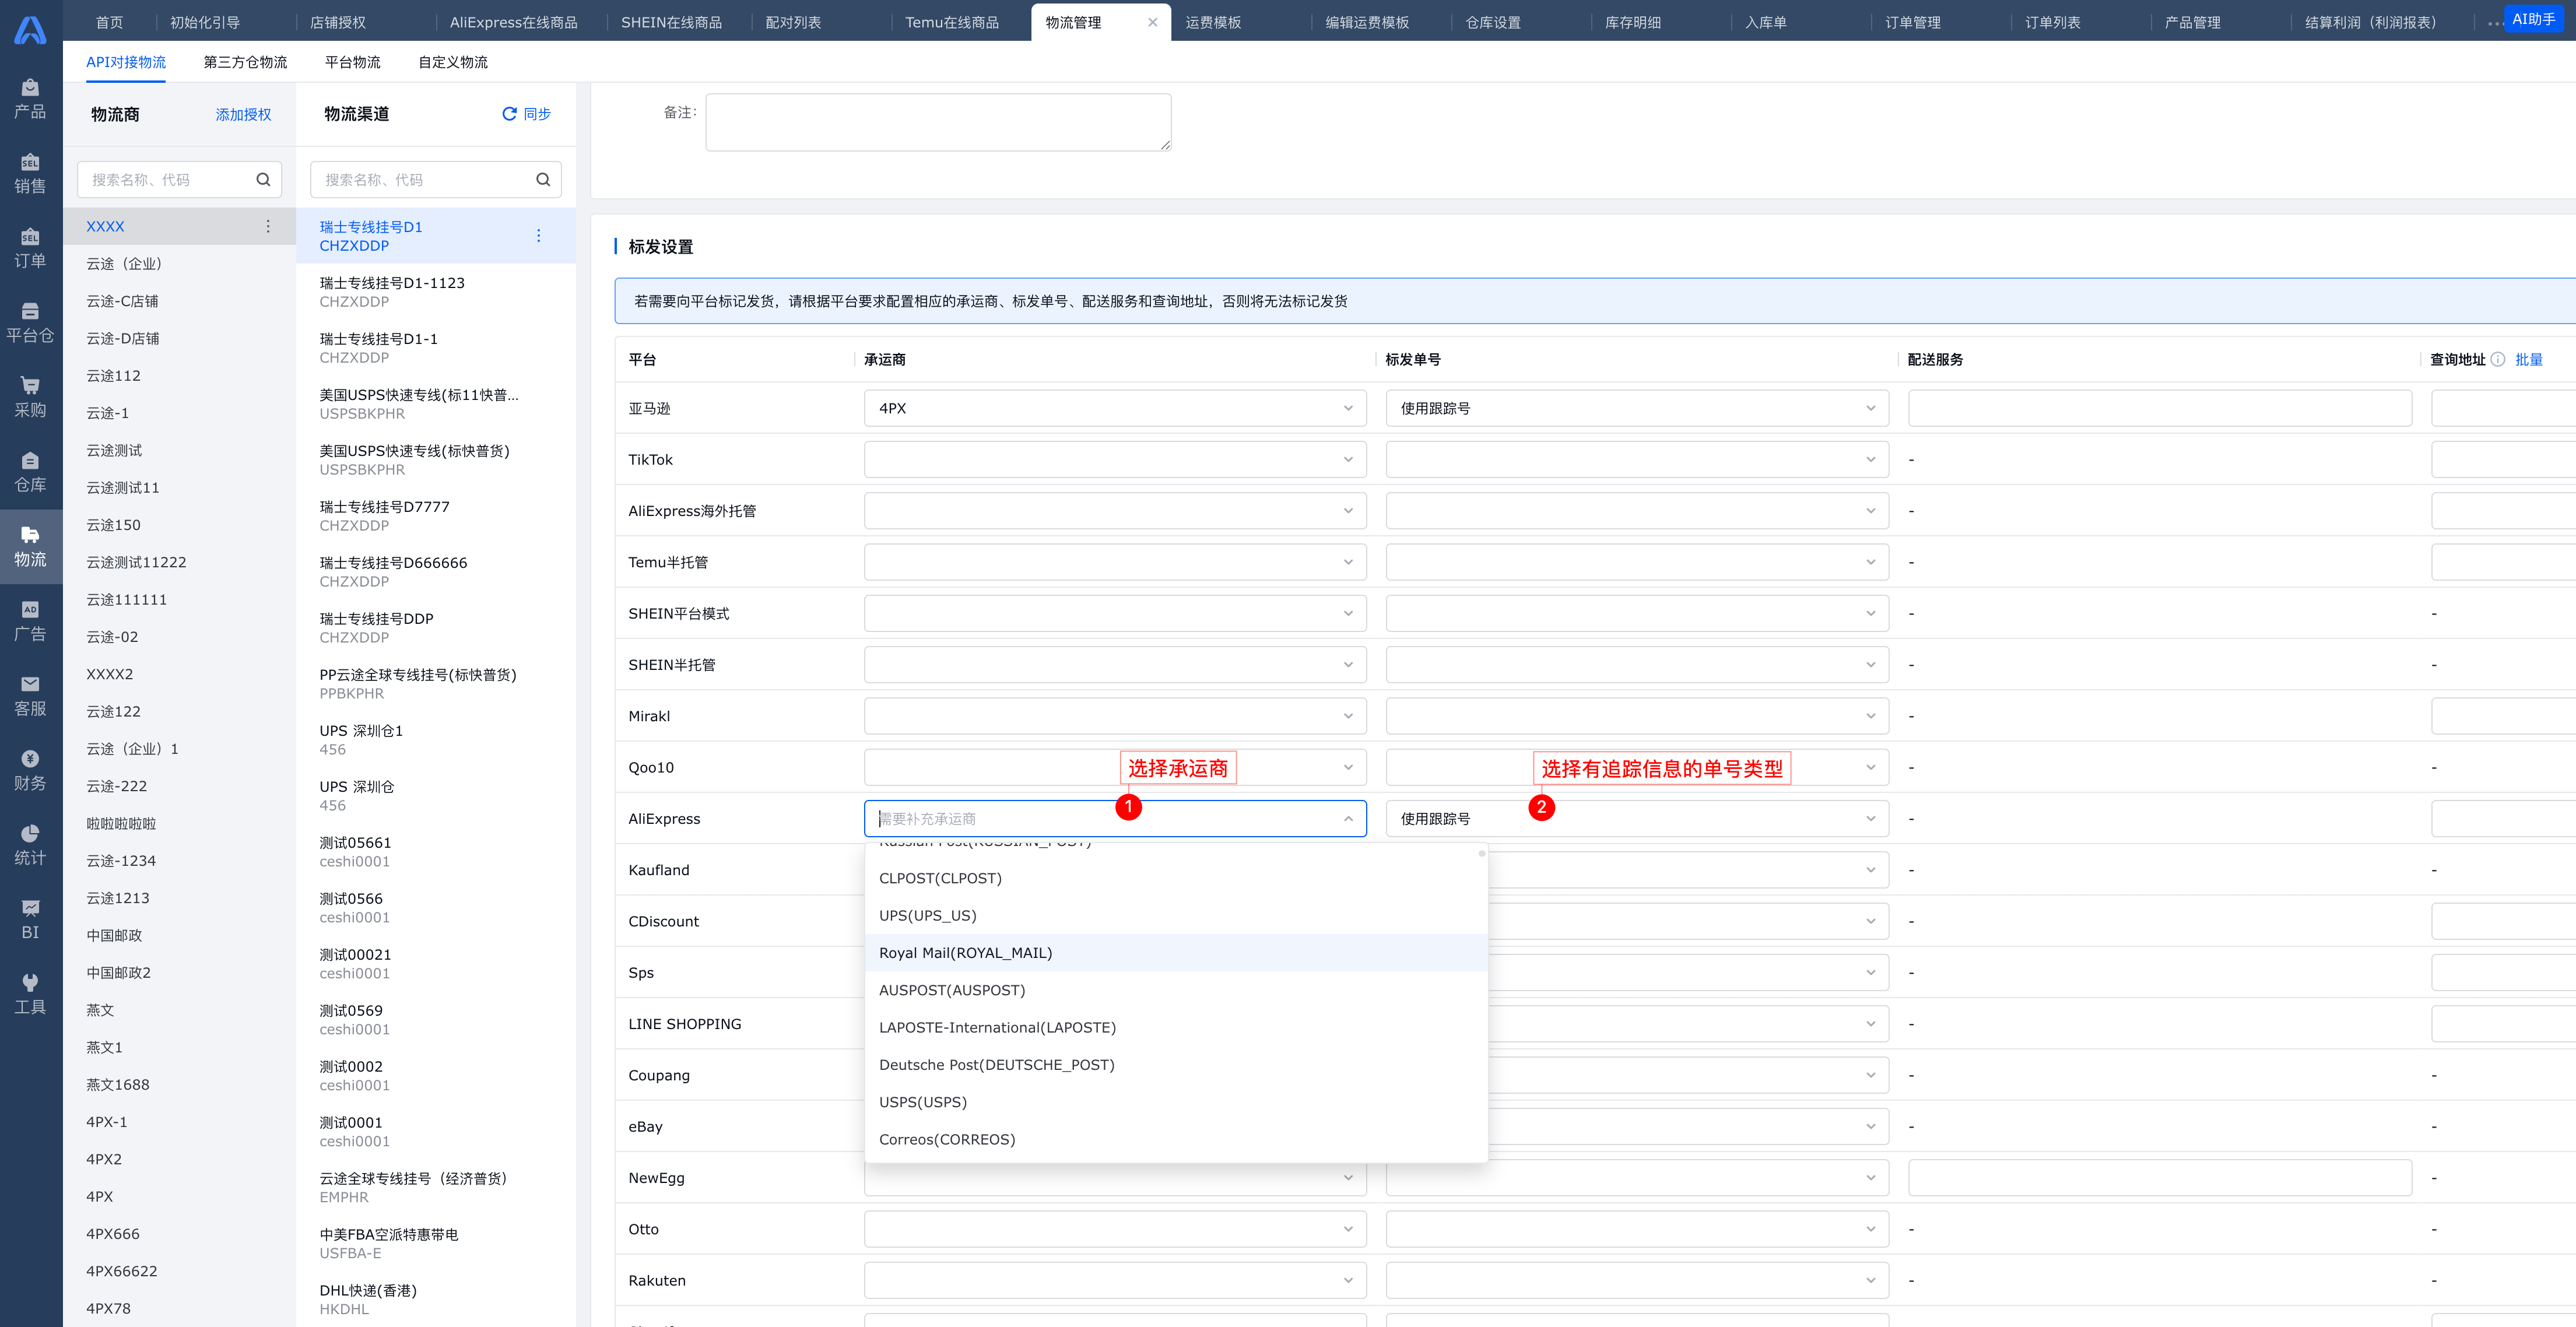
Task: Select Royal Mail(ROYAL_MAIL) option
Action: click(1176, 953)
